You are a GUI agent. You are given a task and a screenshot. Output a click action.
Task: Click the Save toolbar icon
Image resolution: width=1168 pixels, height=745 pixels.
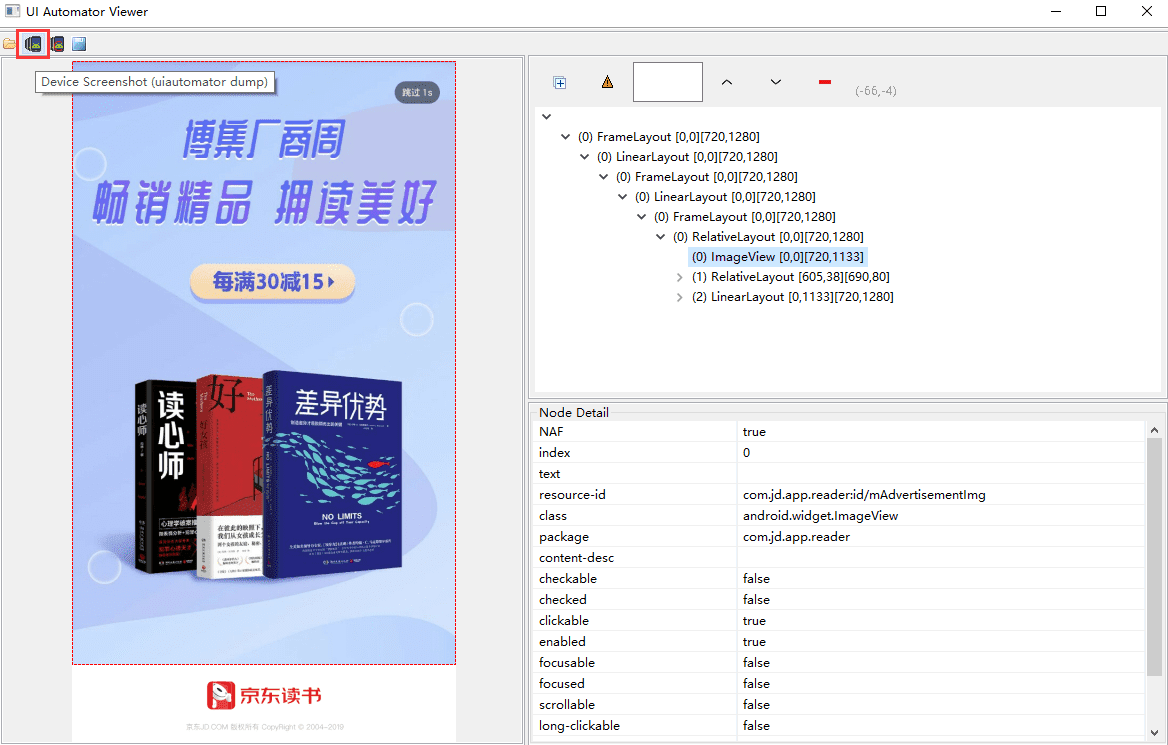(79, 44)
